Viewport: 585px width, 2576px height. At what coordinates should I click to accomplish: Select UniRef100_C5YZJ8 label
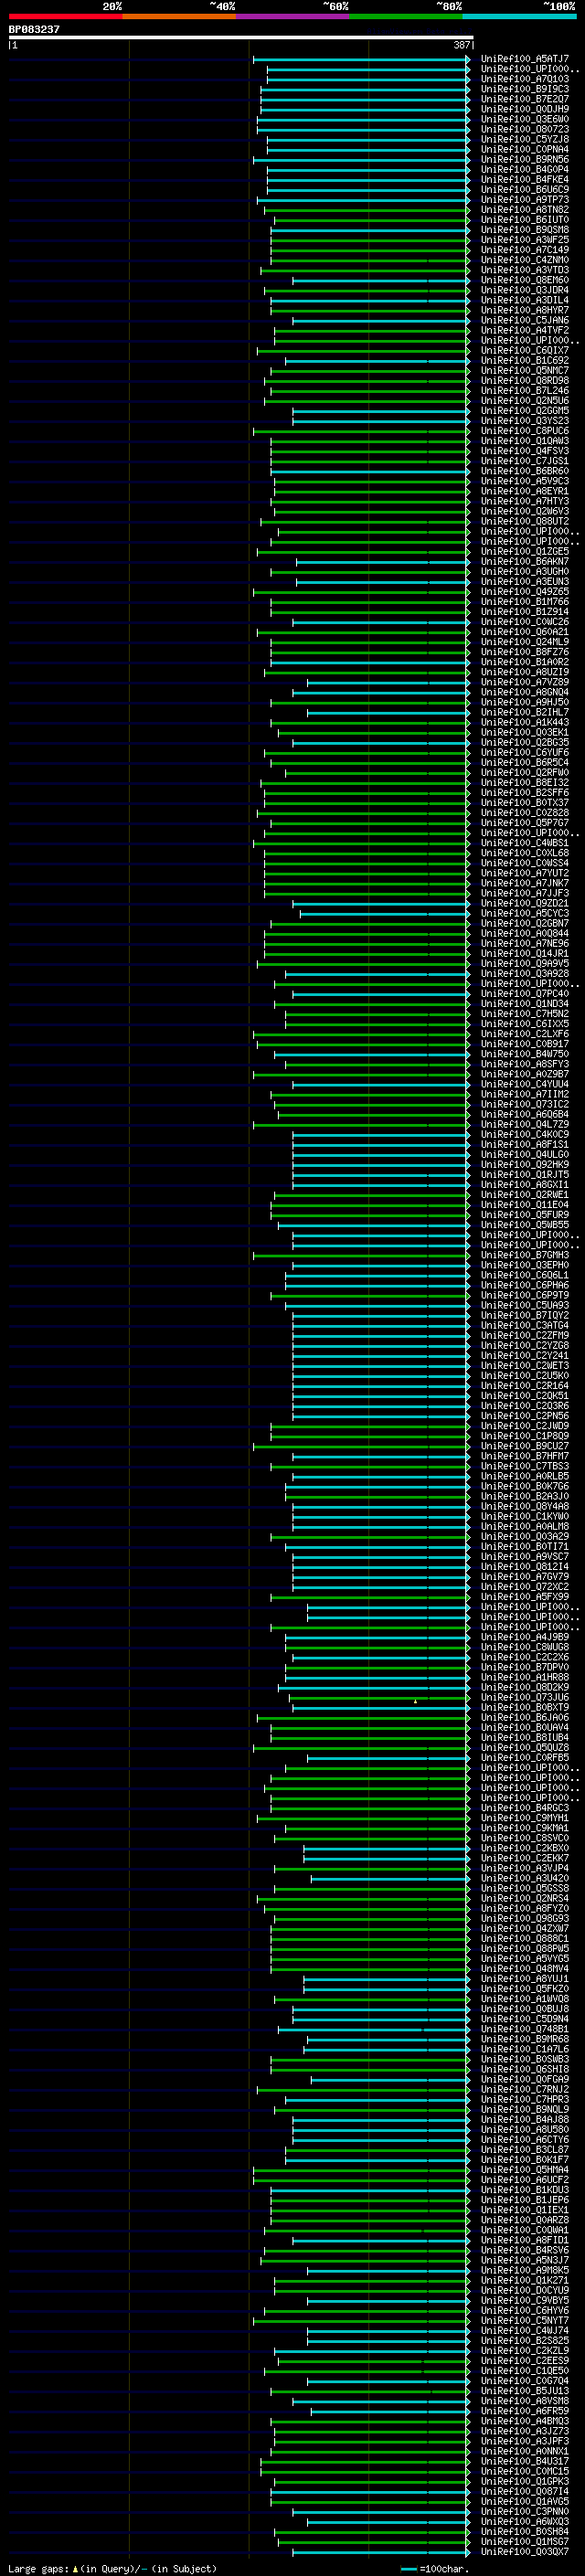525,139
